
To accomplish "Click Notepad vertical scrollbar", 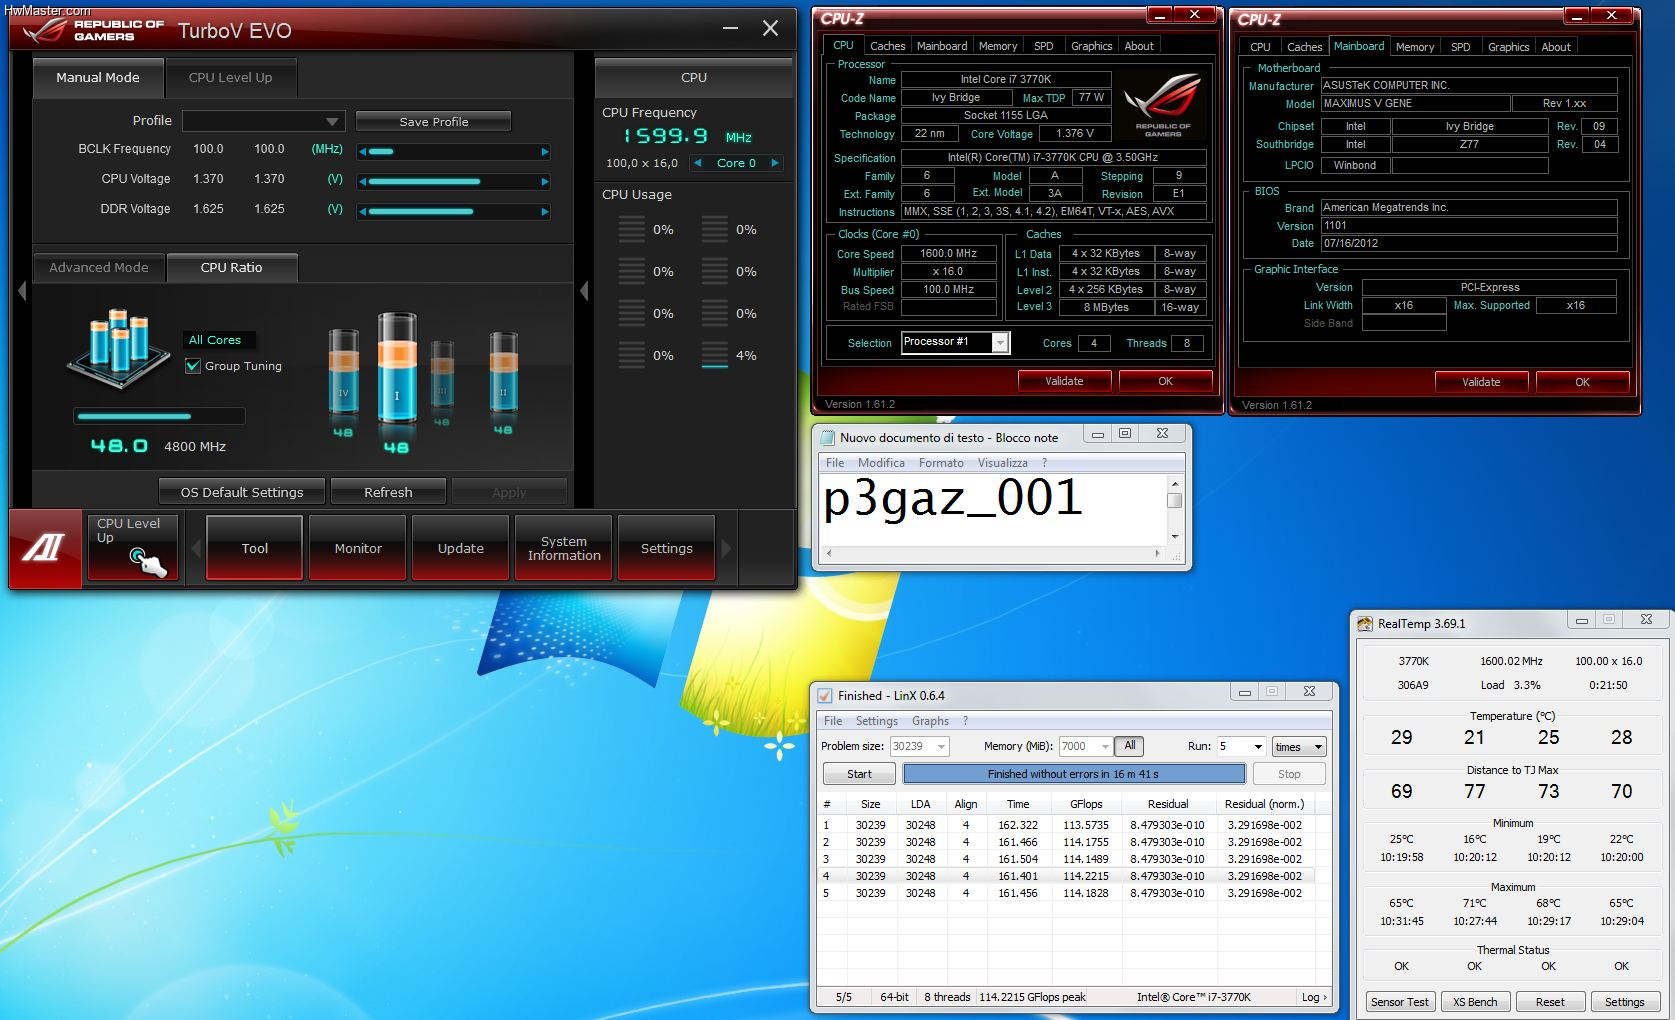I will click(x=1175, y=510).
